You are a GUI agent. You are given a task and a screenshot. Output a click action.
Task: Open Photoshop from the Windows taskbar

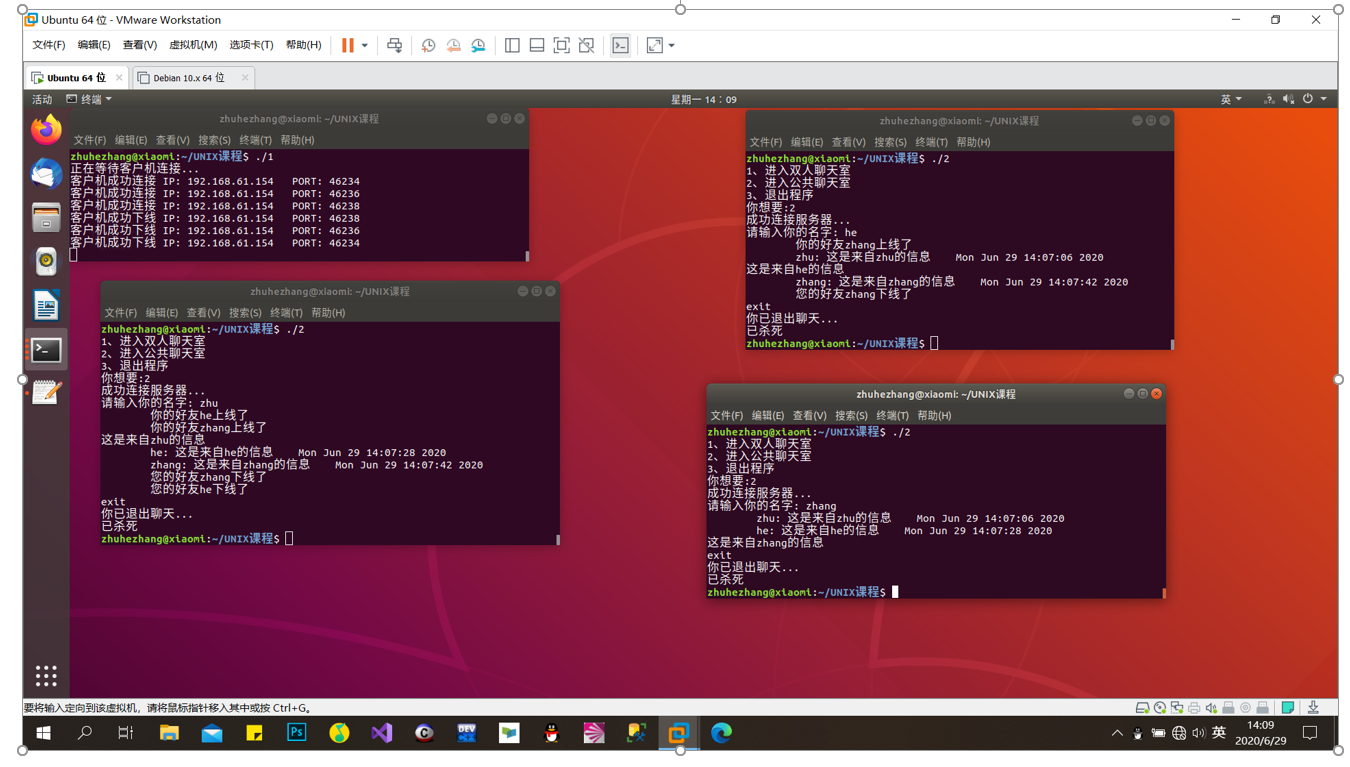tap(296, 733)
